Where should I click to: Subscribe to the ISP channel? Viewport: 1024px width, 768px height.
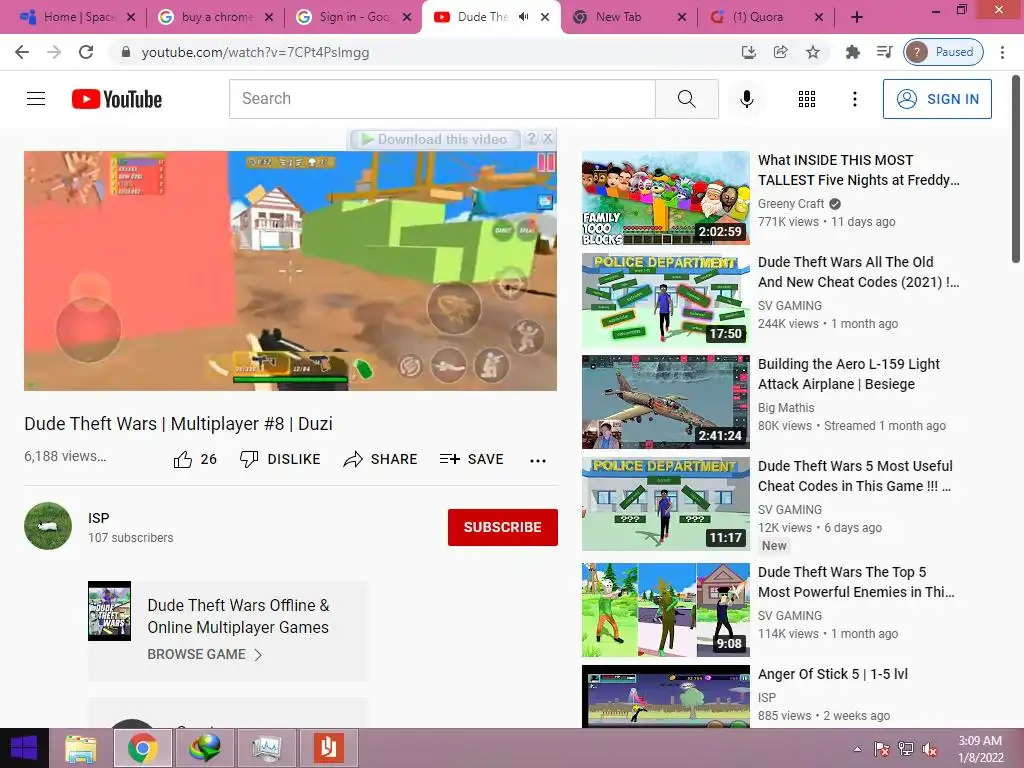(x=502, y=527)
